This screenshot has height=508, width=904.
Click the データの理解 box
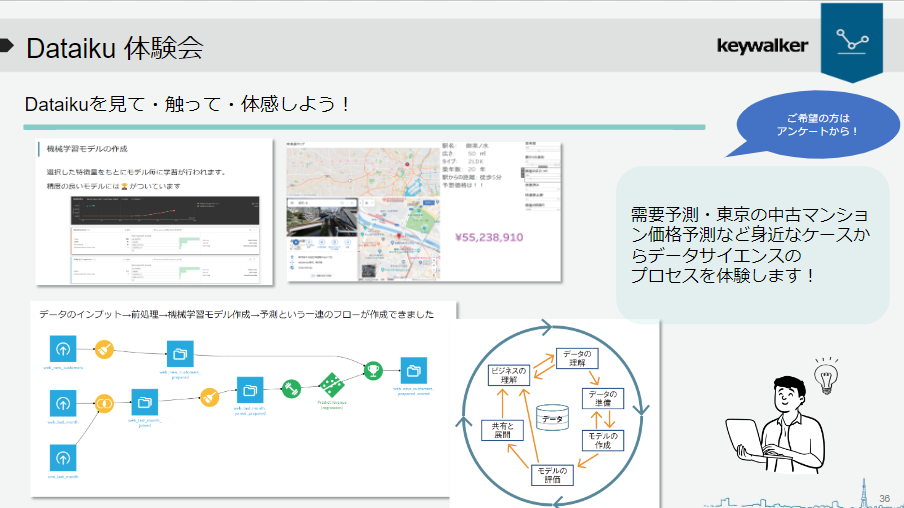point(577,358)
